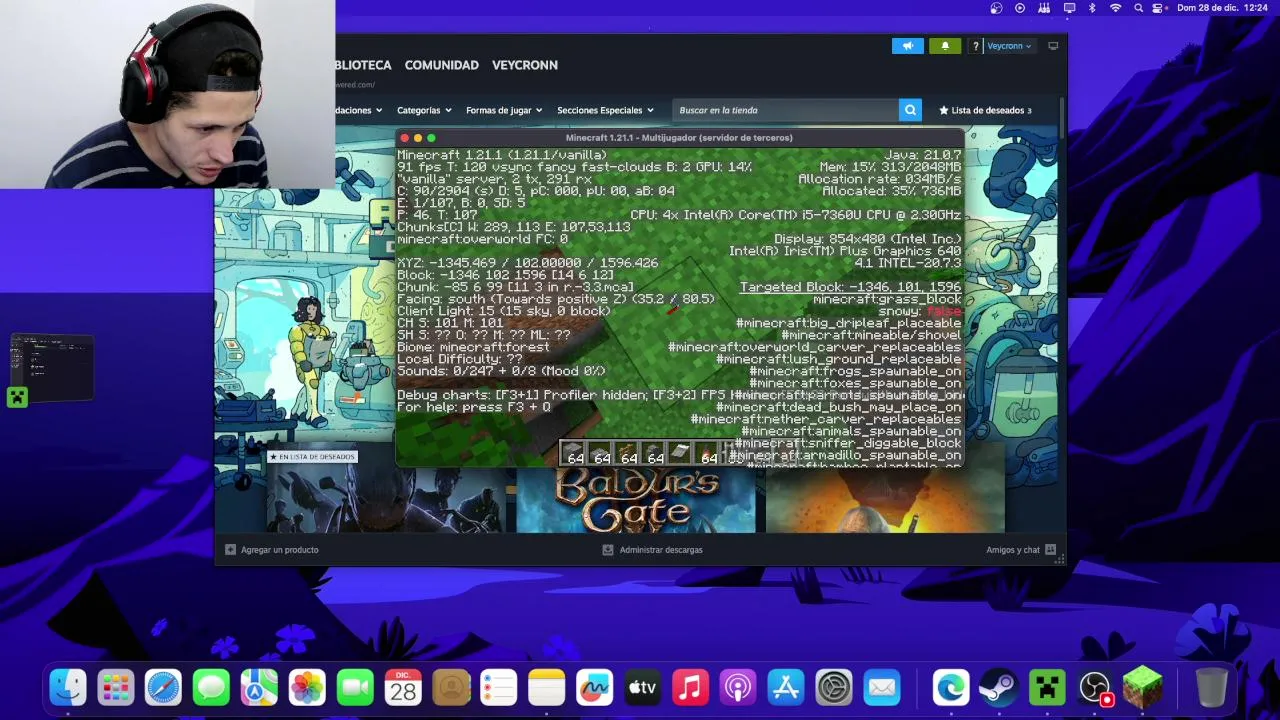Viewport: 1280px width, 720px height.
Task: Click the 'Targeted Block' debug text
Action: [x=850, y=287]
